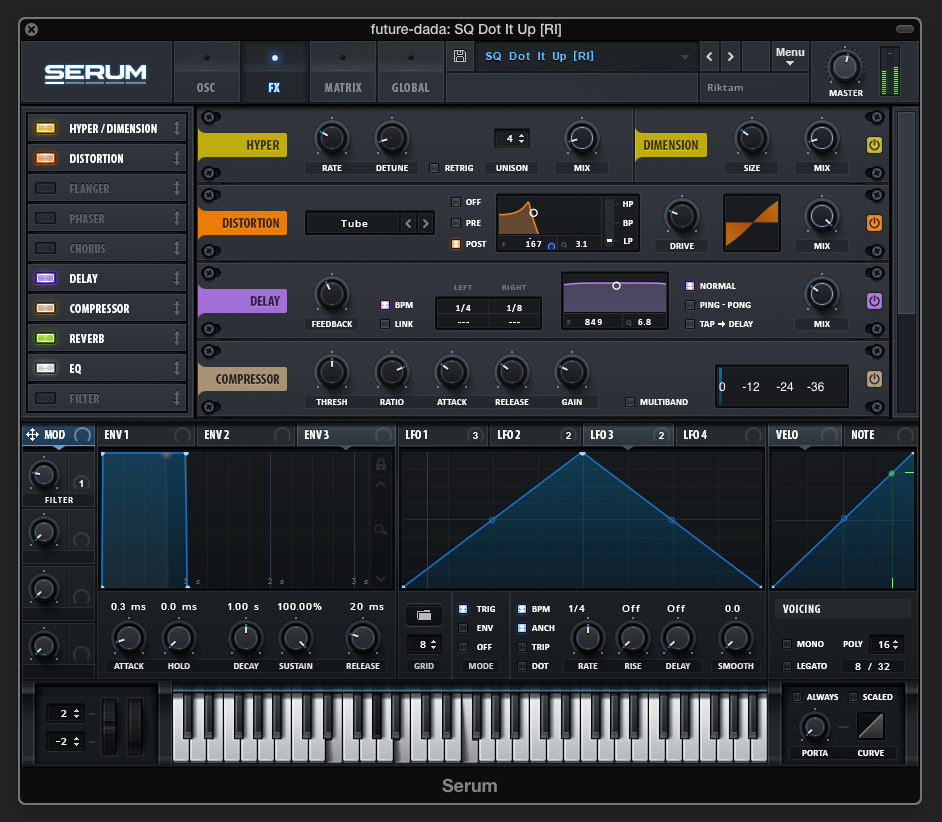Disable the EQ in the FX rack
The height and width of the screenshot is (822, 942).
[x=46, y=368]
